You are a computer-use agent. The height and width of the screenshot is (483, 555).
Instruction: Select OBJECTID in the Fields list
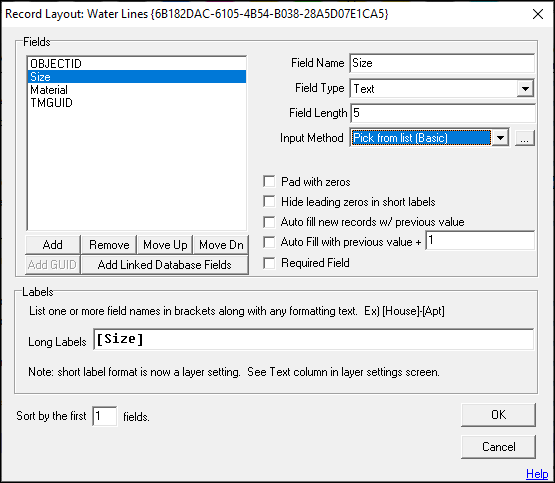tap(137, 64)
